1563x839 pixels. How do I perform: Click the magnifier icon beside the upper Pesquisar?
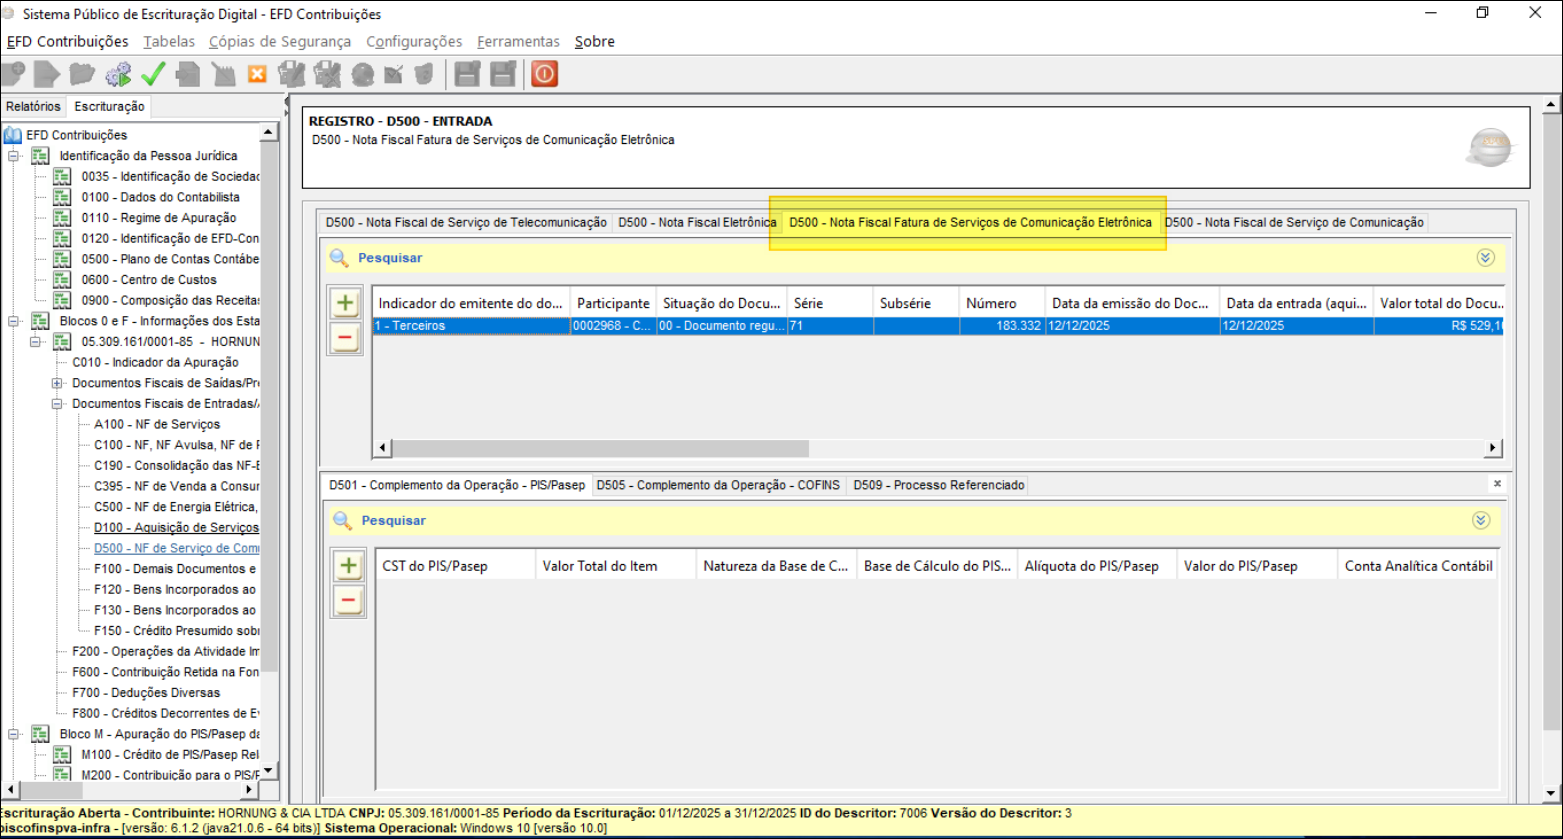pyautogui.click(x=339, y=258)
